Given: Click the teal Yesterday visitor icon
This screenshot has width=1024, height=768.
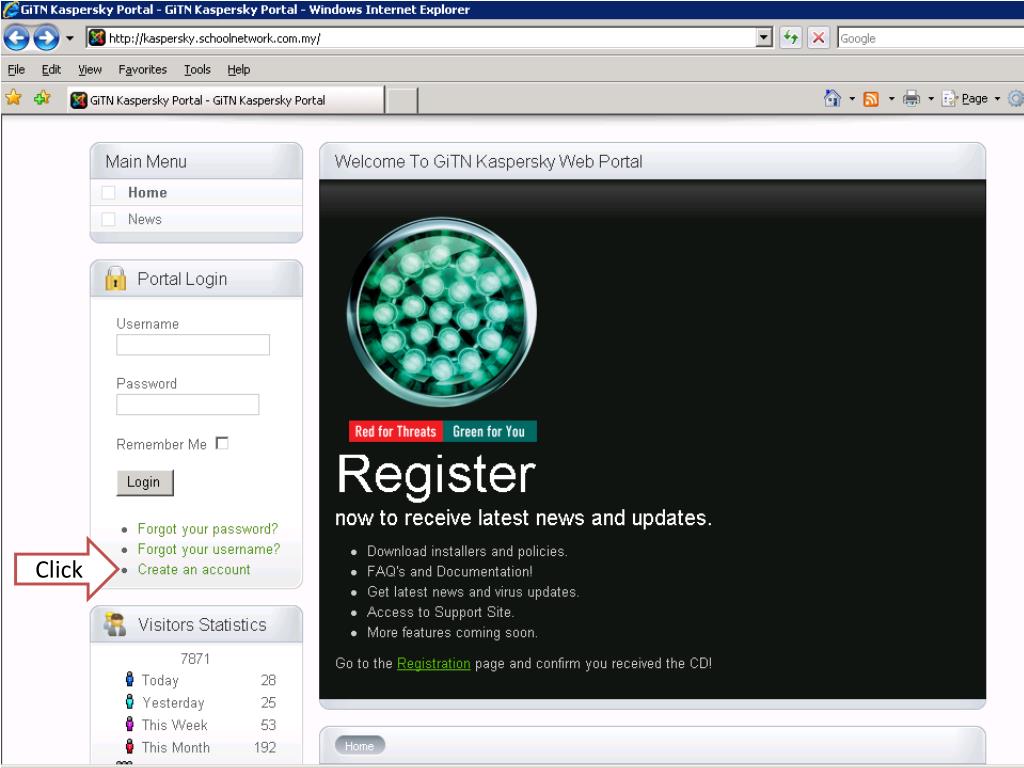Looking at the screenshot, I should coord(129,701).
